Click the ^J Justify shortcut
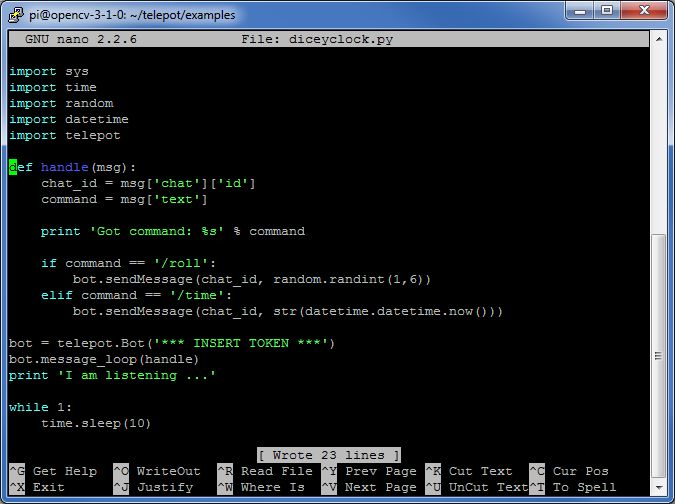 point(153,487)
